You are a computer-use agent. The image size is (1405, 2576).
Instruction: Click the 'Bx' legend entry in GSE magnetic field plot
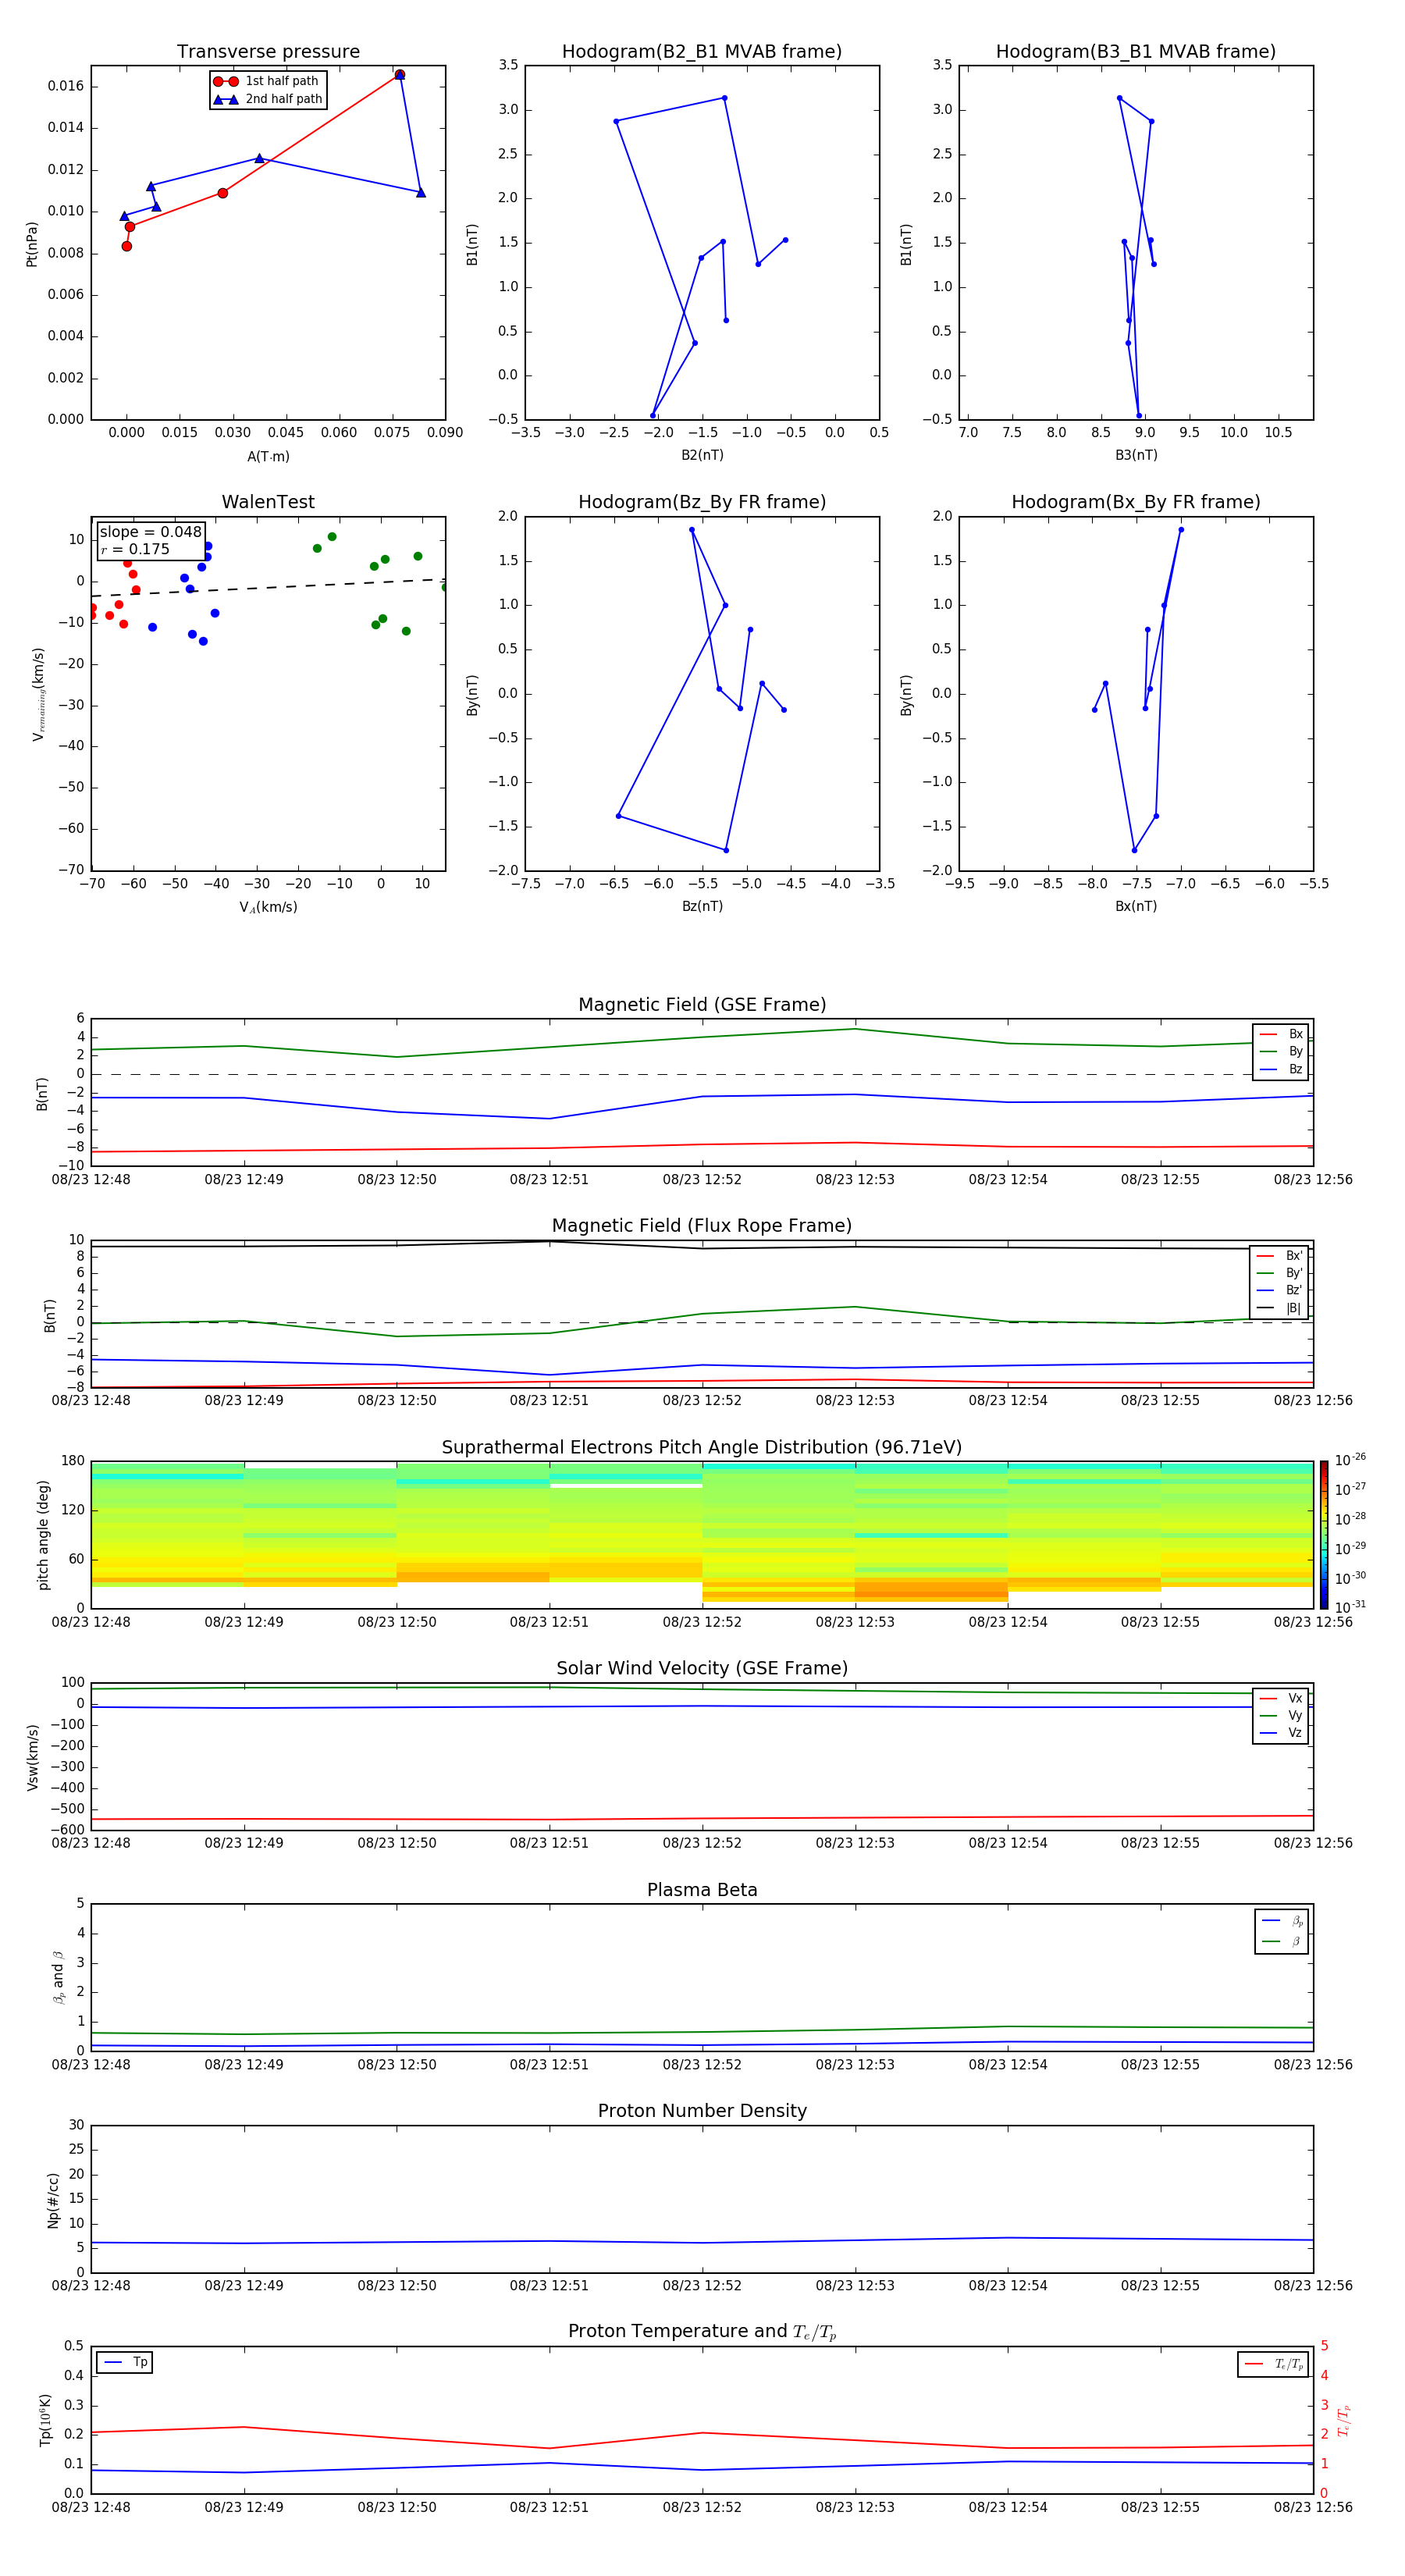1281,1034
